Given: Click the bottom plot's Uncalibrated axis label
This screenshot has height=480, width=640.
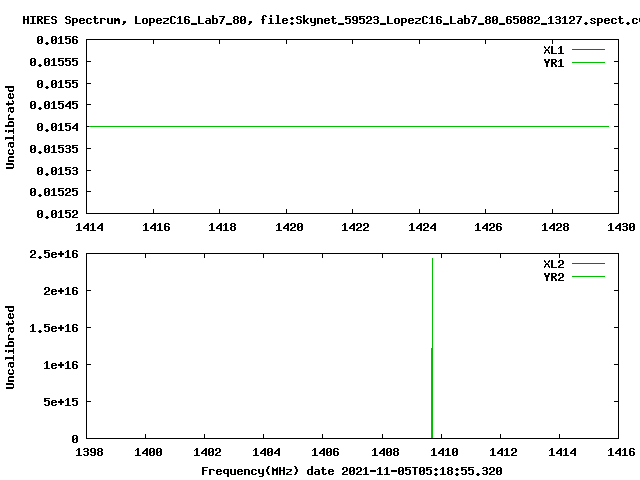Looking at the screenshot, I should (10, 347).
